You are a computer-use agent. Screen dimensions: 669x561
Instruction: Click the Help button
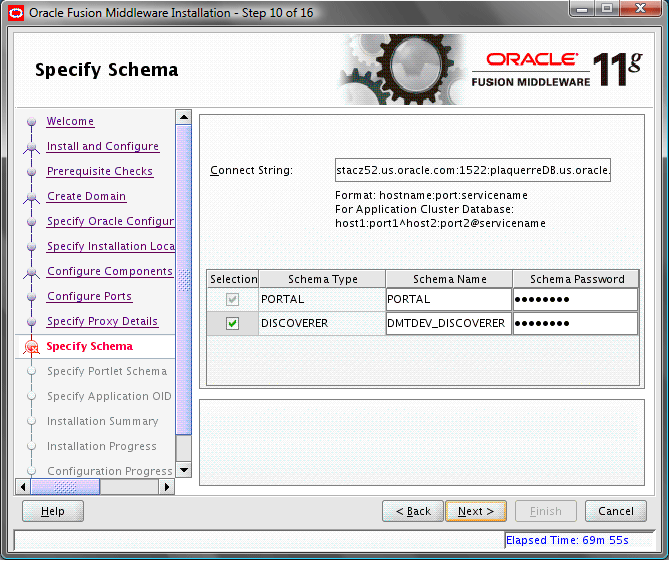coord(53,511)
